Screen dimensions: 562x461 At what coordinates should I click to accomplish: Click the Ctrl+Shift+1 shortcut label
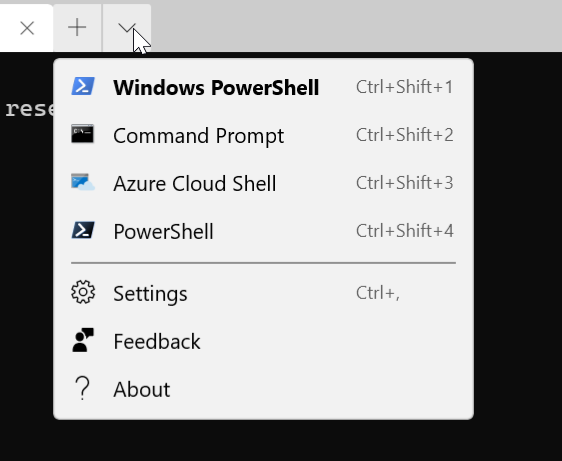(x=405, y=87)
